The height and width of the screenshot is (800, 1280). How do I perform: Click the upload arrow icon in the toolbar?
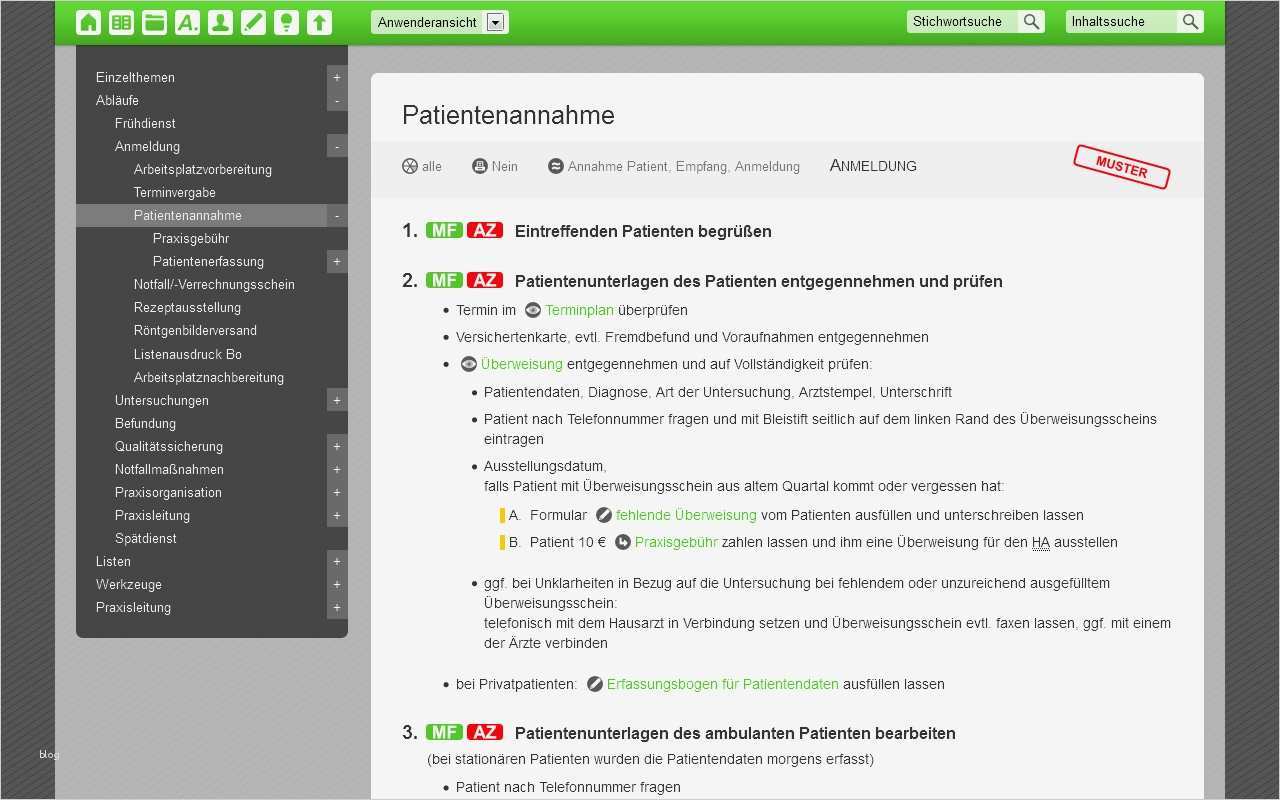point(319,21)
